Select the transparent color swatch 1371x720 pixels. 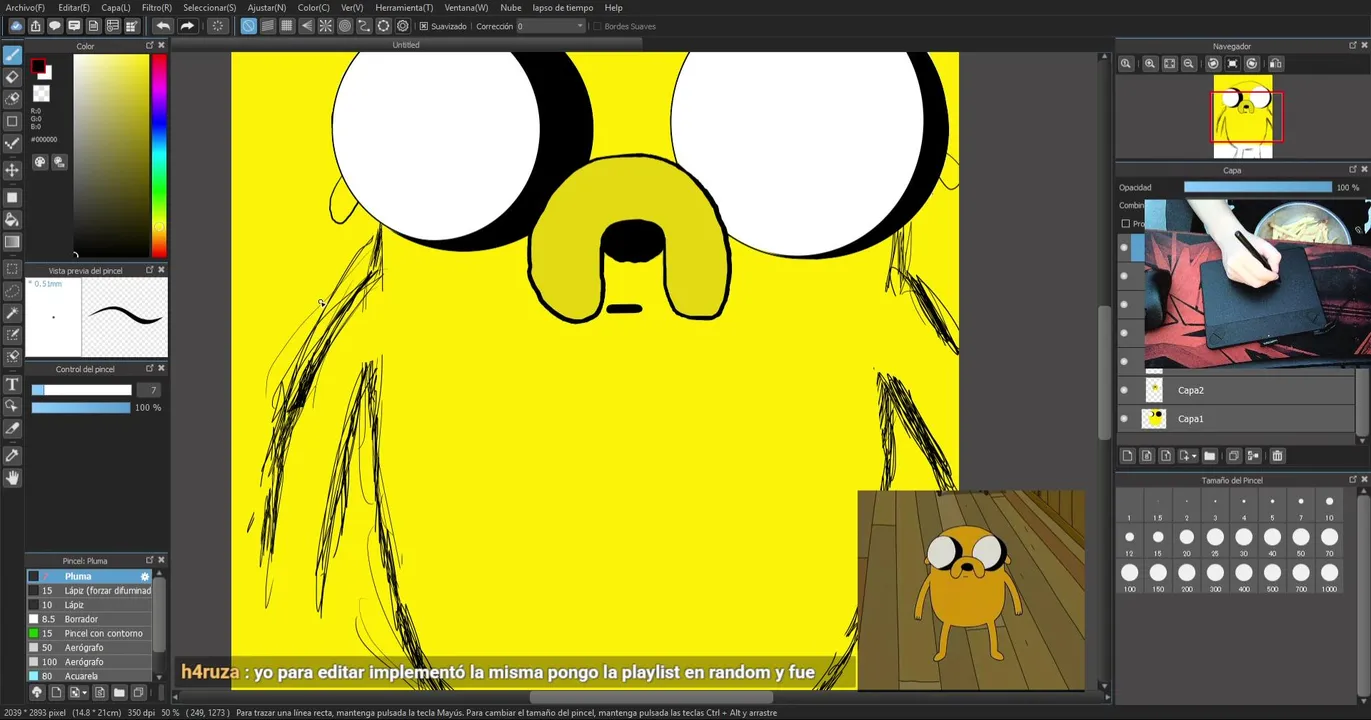[x=41, y=94]
